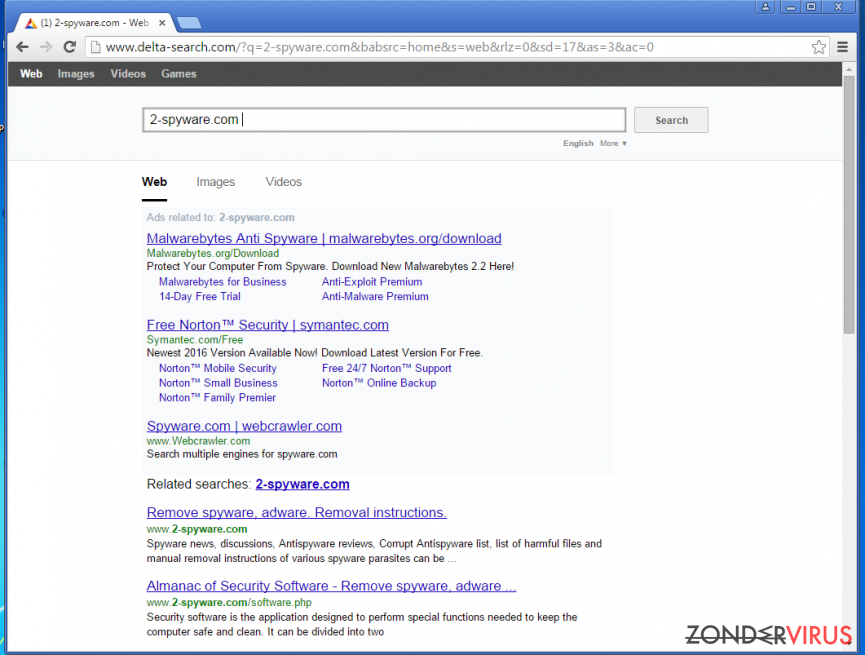This screenshot has width=865, height=655.
Task: Open Games in the dark top navigation bar
Action: [x=179, y=73]
